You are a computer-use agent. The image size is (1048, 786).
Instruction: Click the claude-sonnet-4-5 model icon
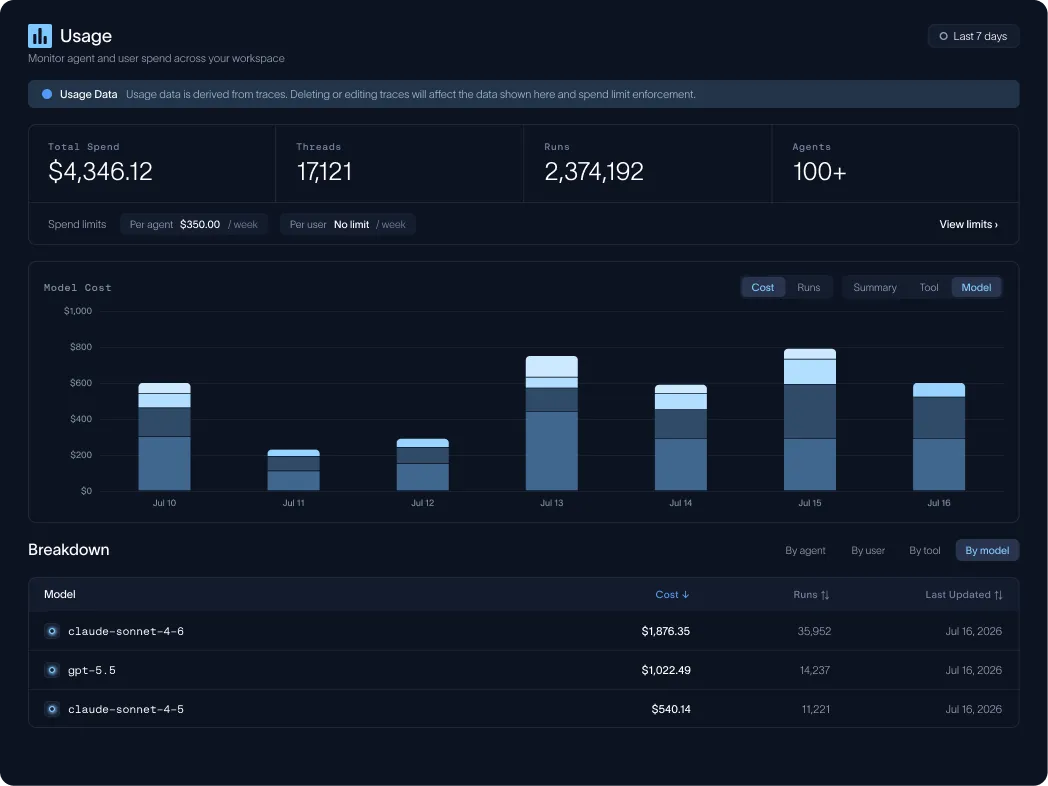[52, 708]
